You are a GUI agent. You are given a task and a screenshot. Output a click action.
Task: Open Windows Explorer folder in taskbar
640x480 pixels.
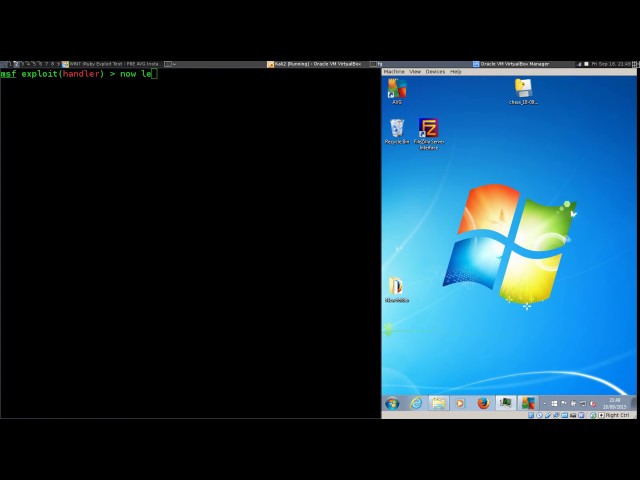(439, 404)
